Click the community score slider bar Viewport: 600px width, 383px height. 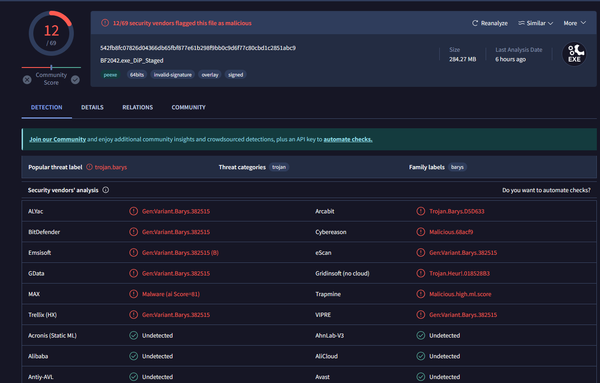click(x=51, y=67)
